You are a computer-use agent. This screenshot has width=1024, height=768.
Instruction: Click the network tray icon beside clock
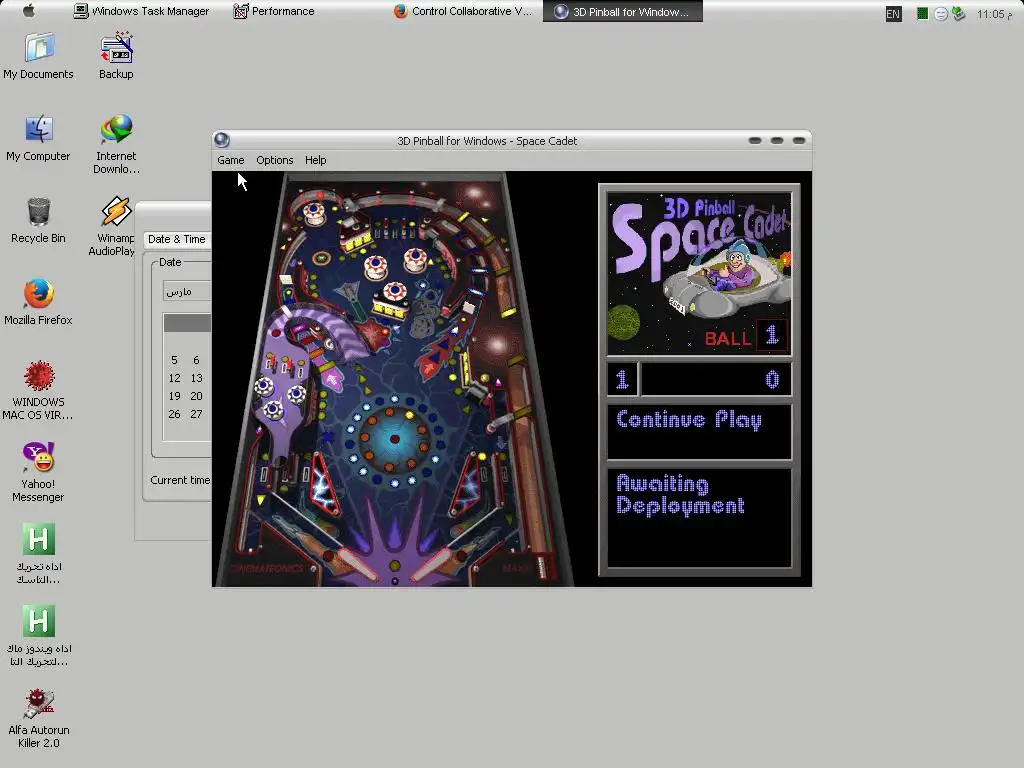[959, 13]
